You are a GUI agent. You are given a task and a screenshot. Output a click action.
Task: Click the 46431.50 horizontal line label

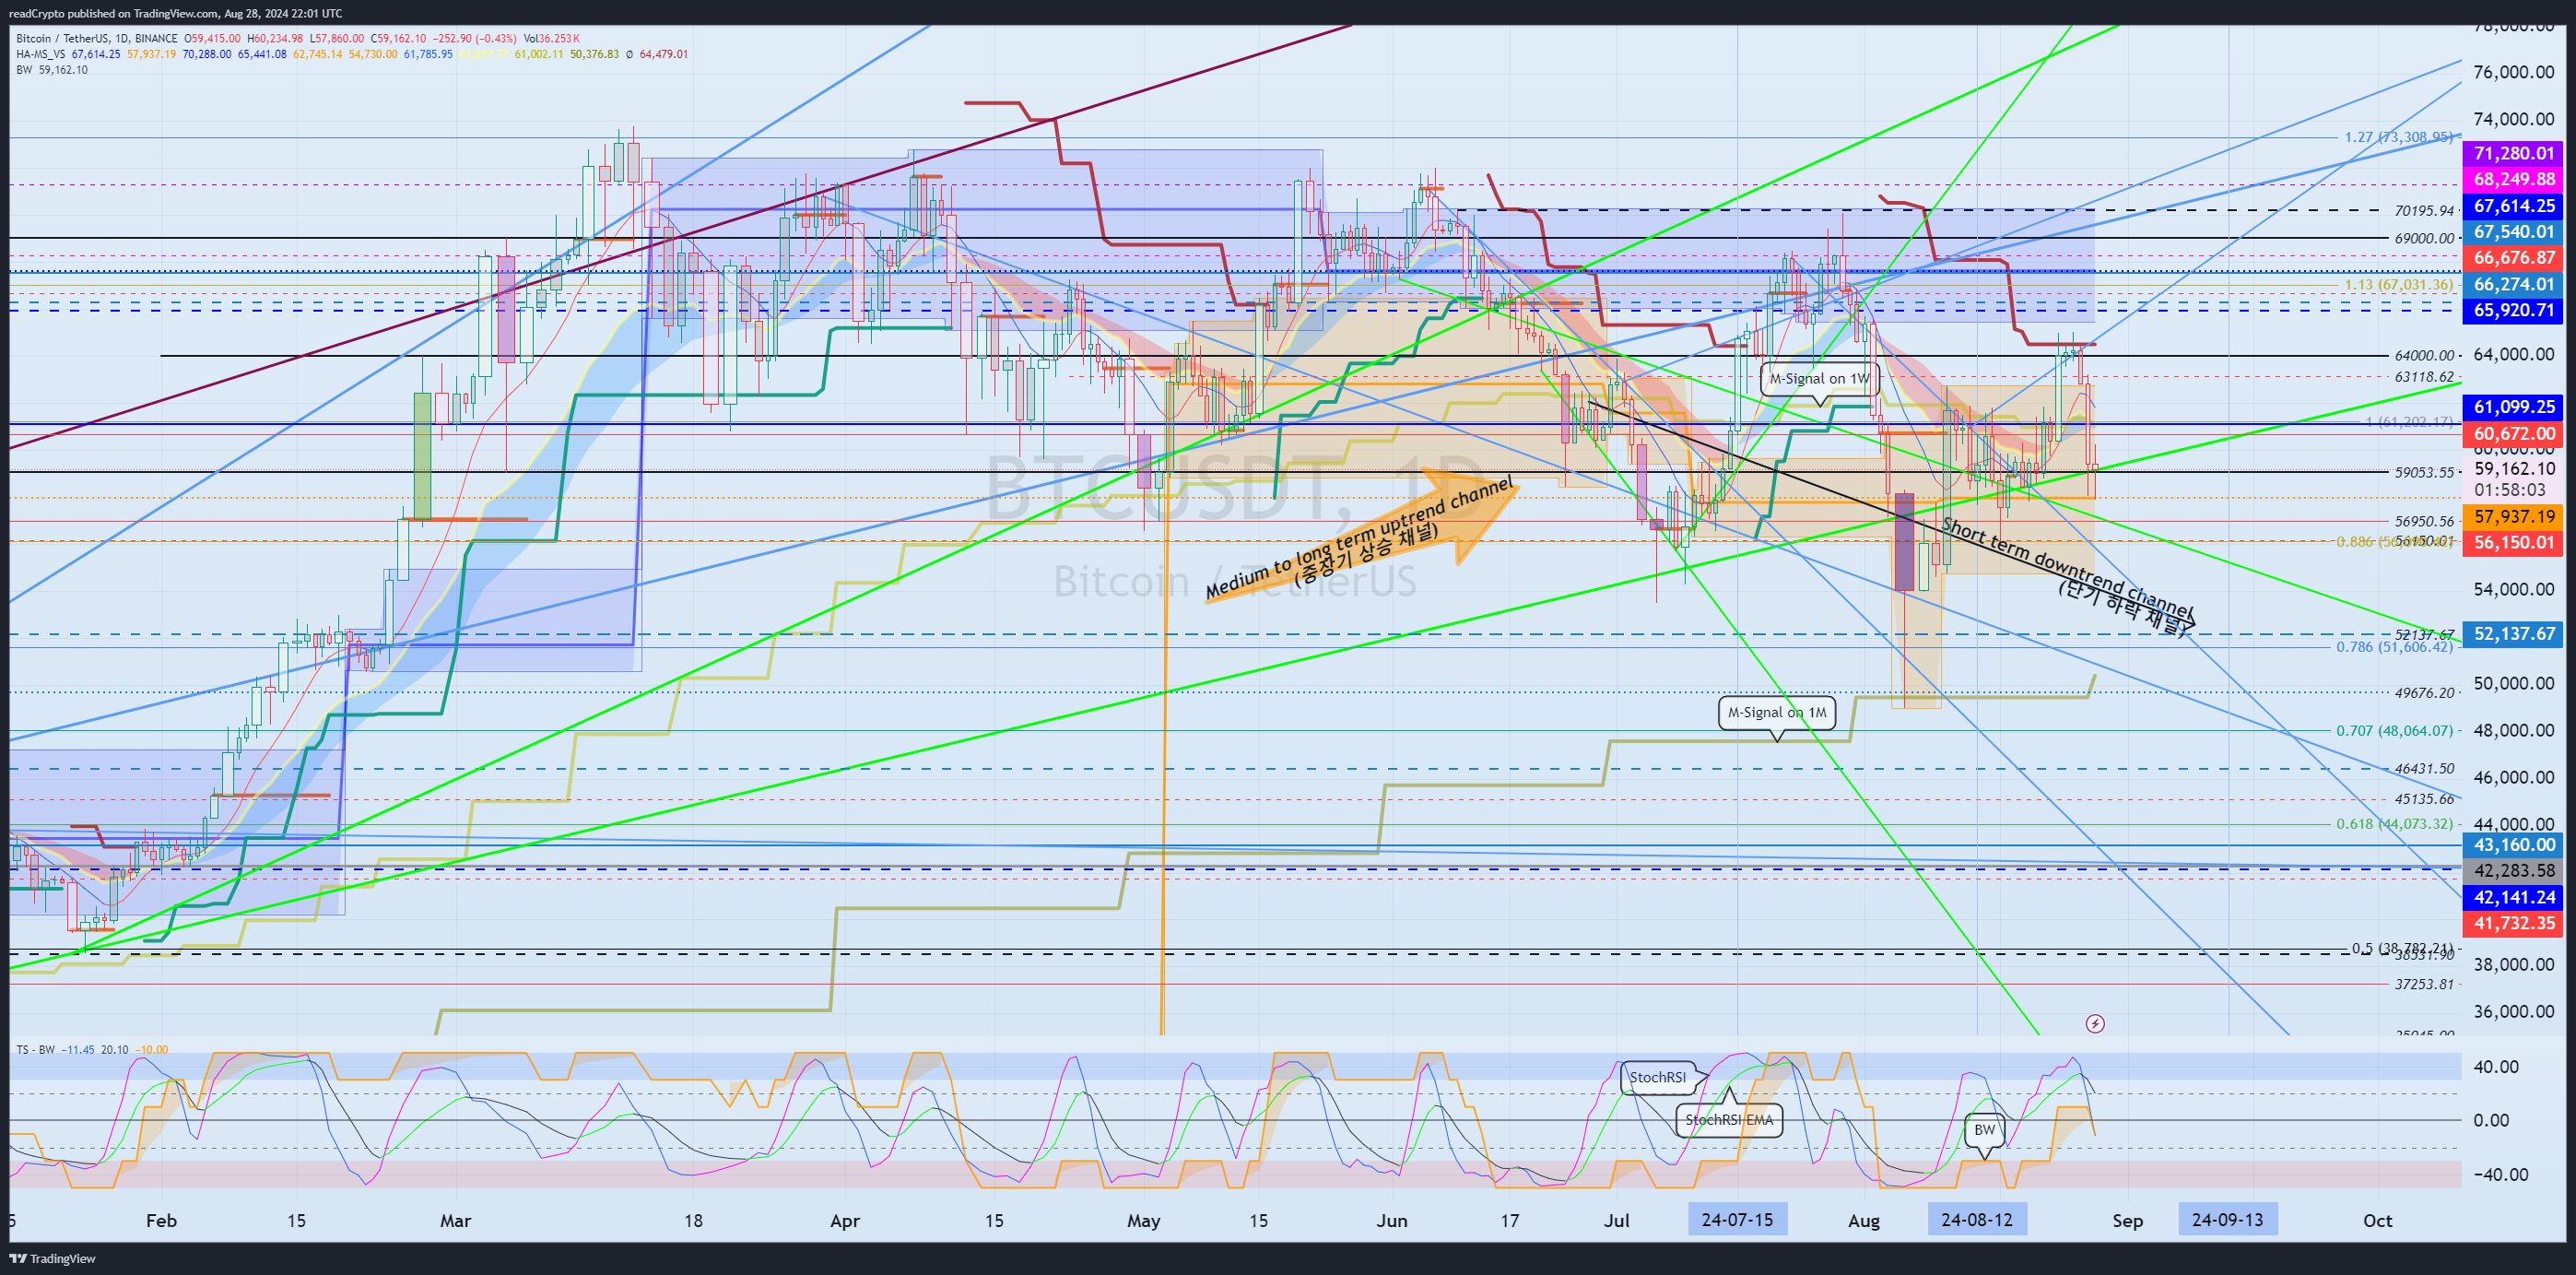pyautogui.click(x=2424, y=769)
